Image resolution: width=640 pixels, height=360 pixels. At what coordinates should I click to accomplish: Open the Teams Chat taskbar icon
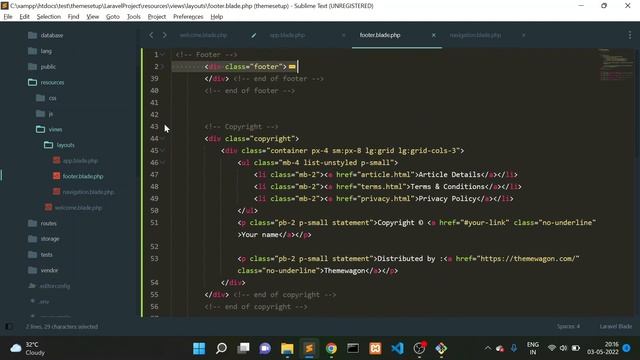265,348
